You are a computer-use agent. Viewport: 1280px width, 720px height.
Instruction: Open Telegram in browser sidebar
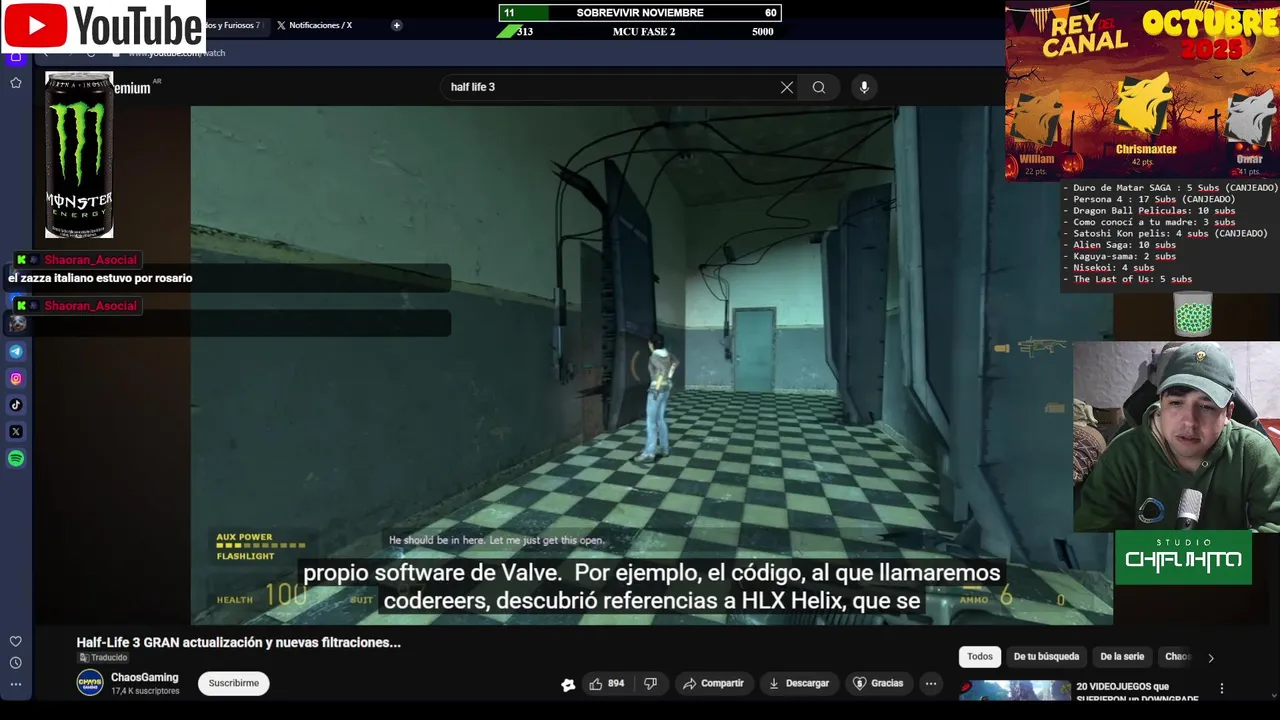16,352
